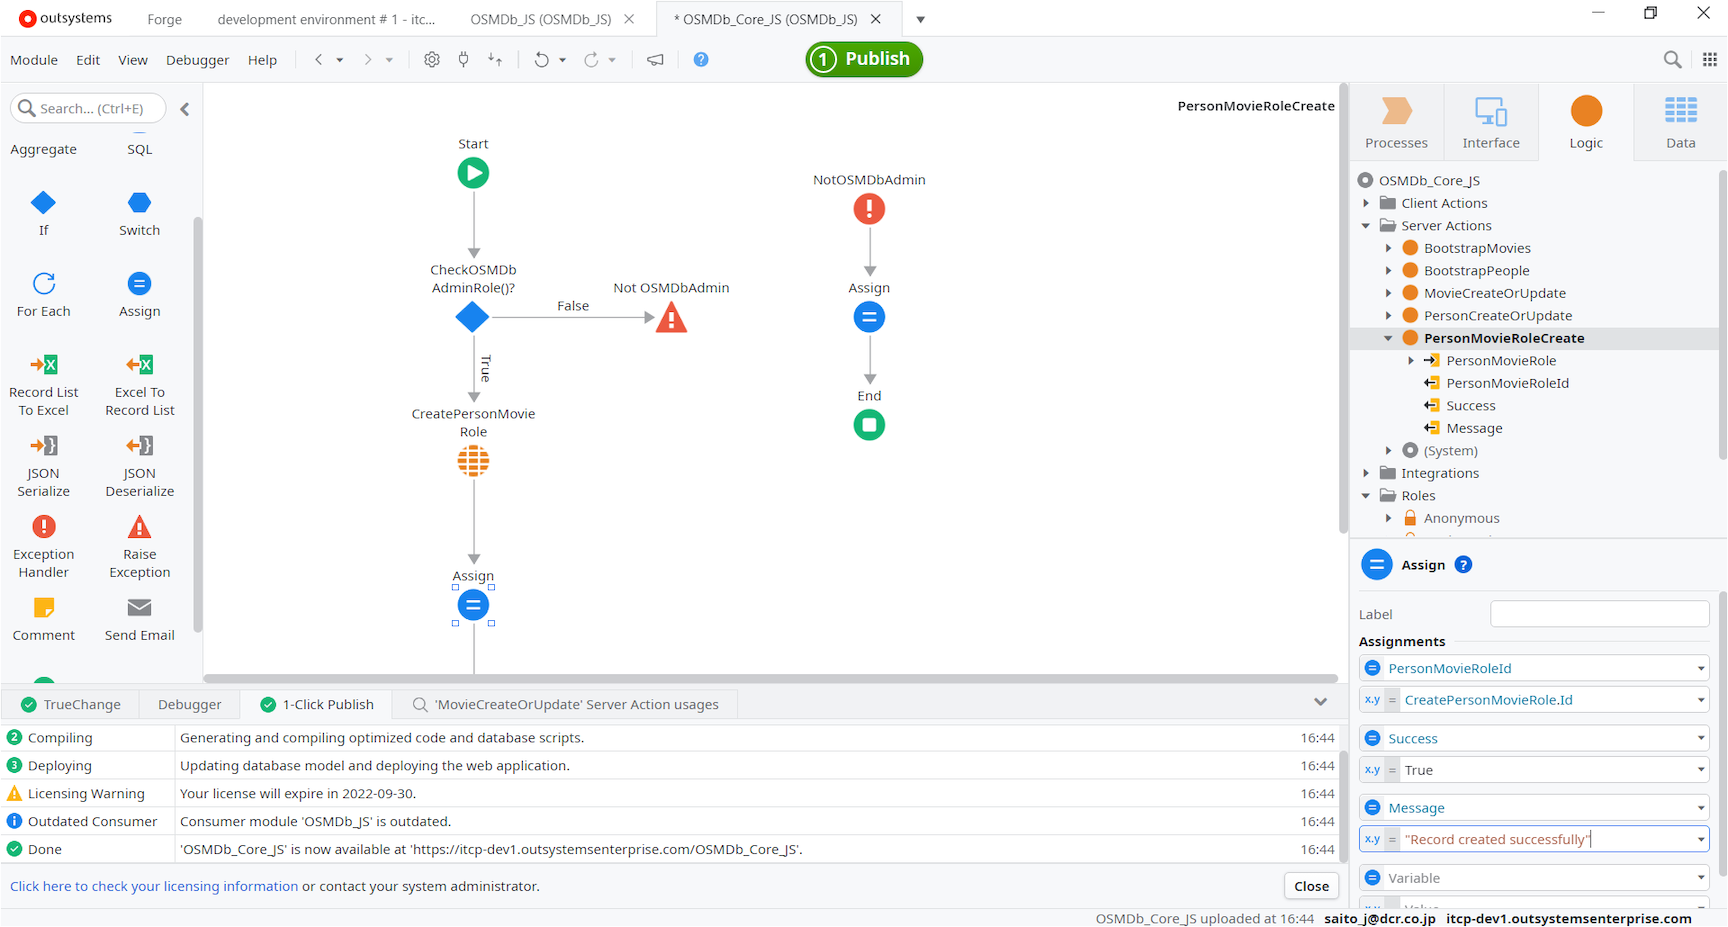This screenshot has height=927, width=1728.
Task: Click the Close button in messages panel
Action: pos(1311,886)
